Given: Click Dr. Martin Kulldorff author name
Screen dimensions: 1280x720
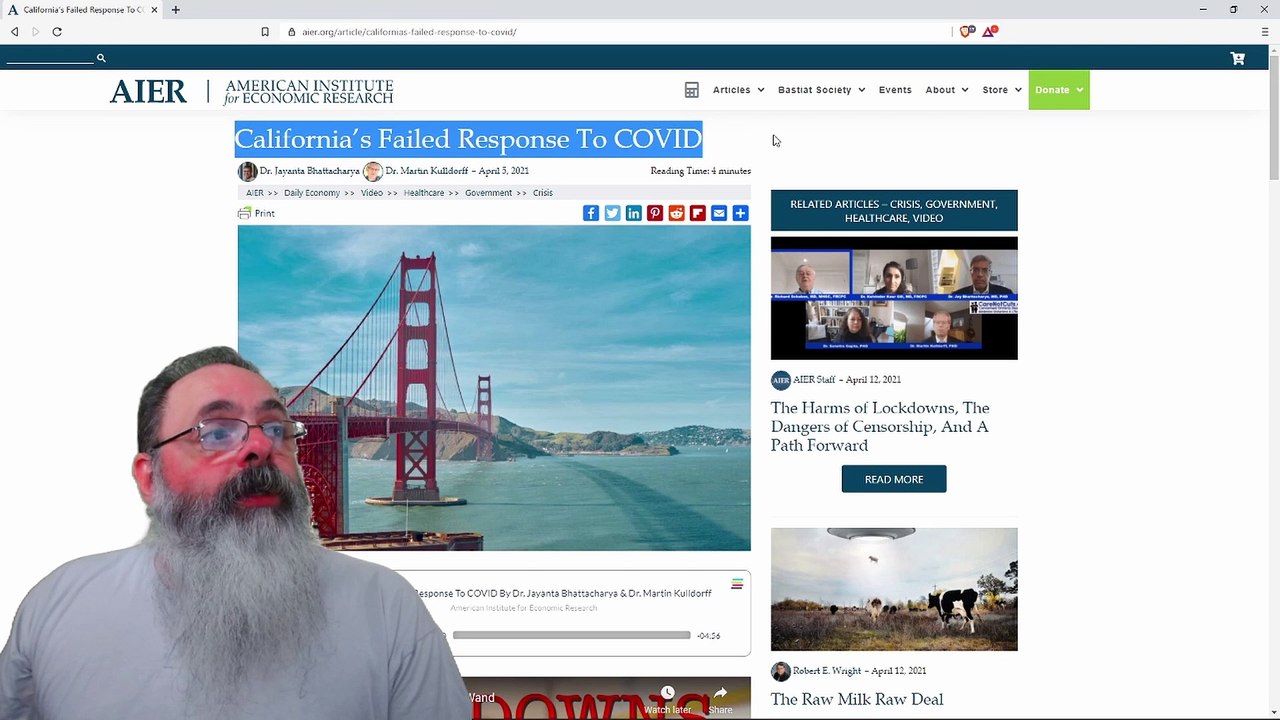Looking at the screenshot, I should 427,171.
